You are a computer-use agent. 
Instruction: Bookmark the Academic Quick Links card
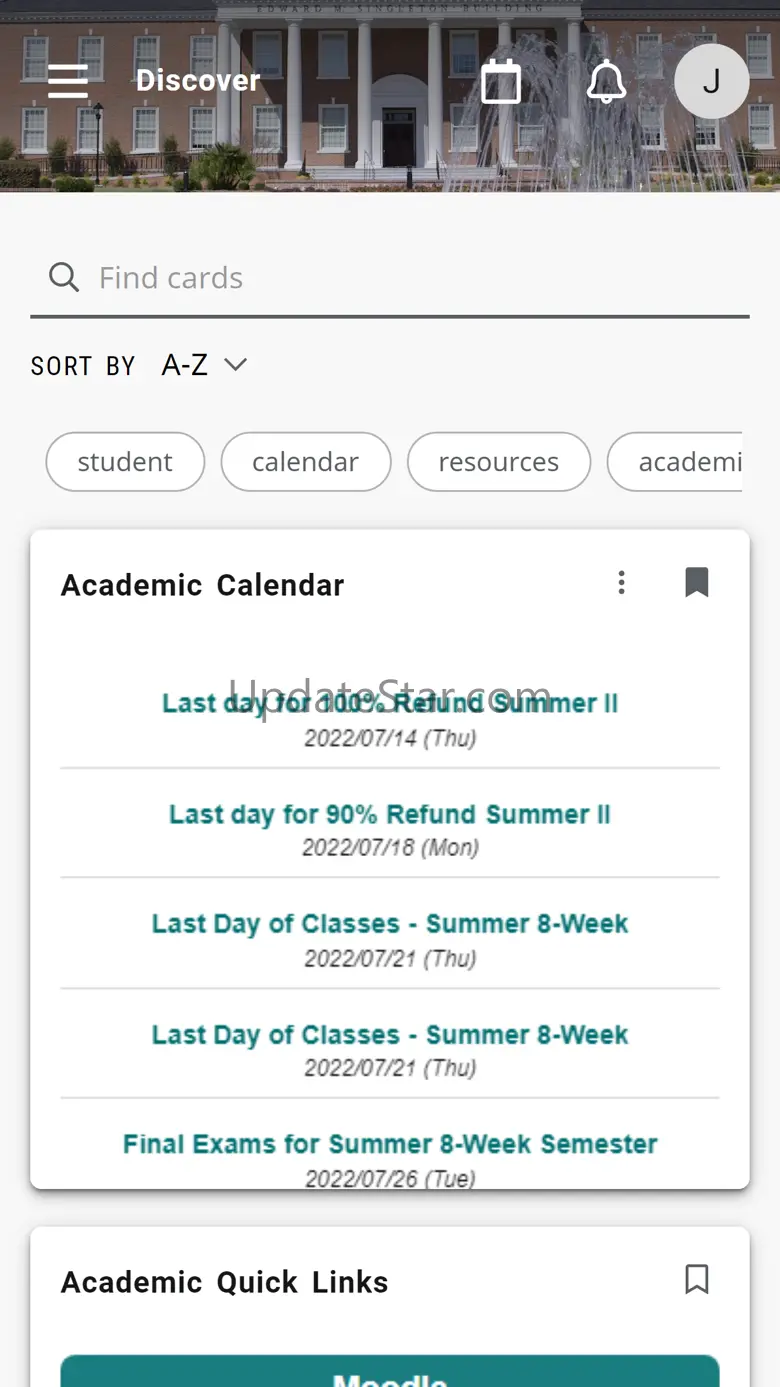pyautogui.click(x=697, y=1279)
